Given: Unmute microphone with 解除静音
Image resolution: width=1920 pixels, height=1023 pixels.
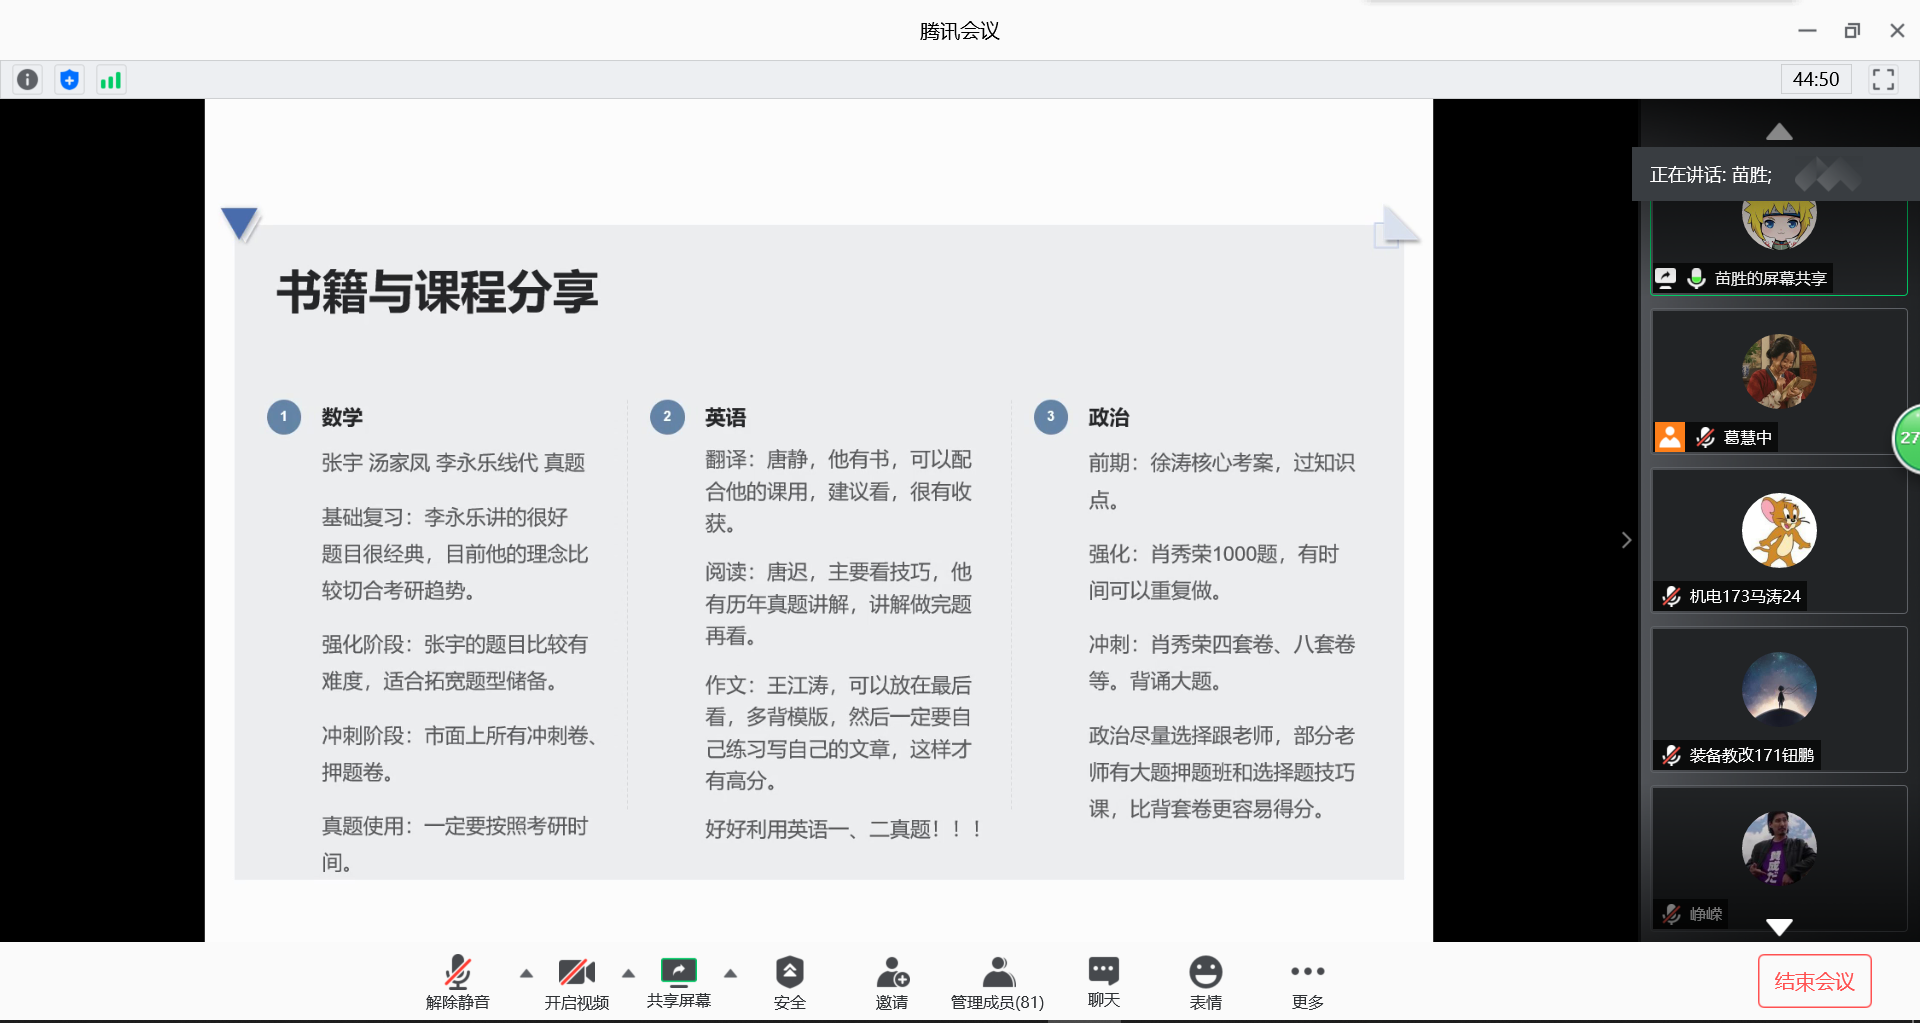Looking at the screenshot, I should (457, 982).
